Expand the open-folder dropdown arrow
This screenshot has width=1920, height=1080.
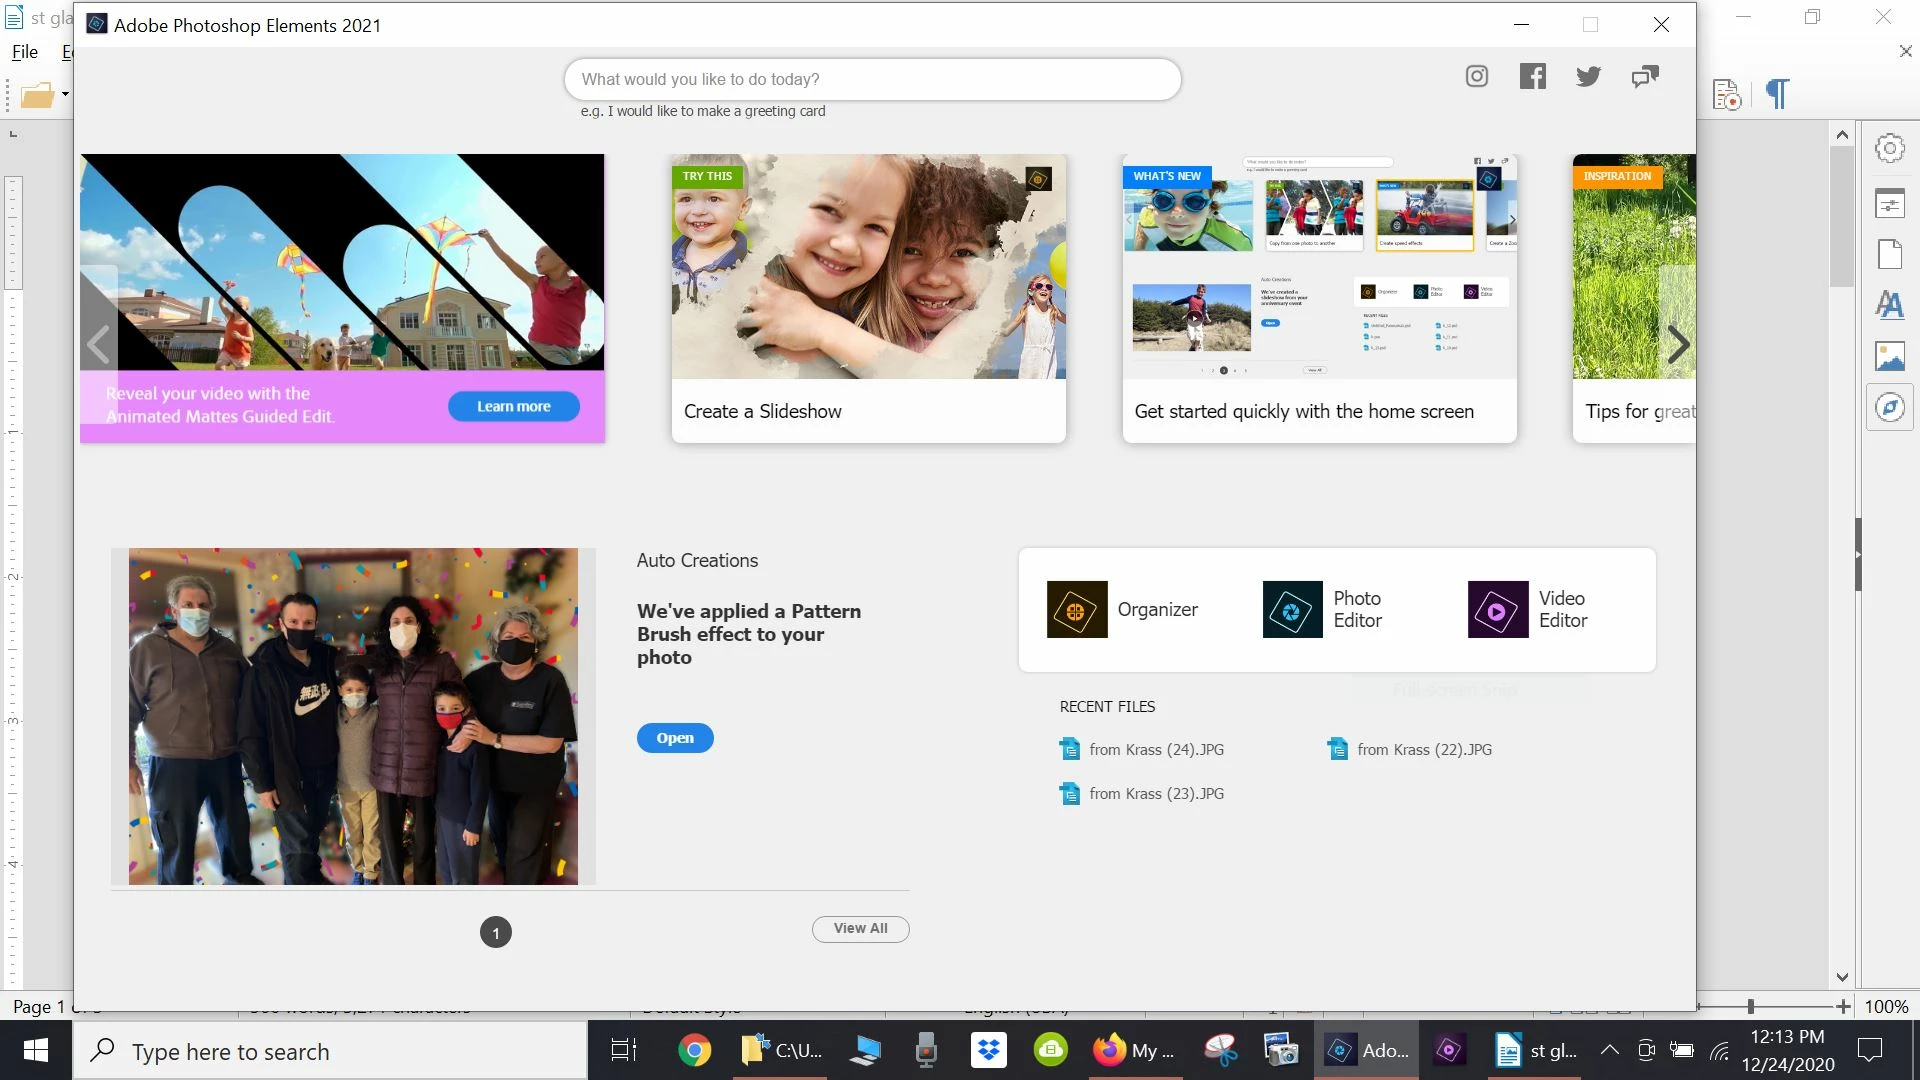(65, 94)
